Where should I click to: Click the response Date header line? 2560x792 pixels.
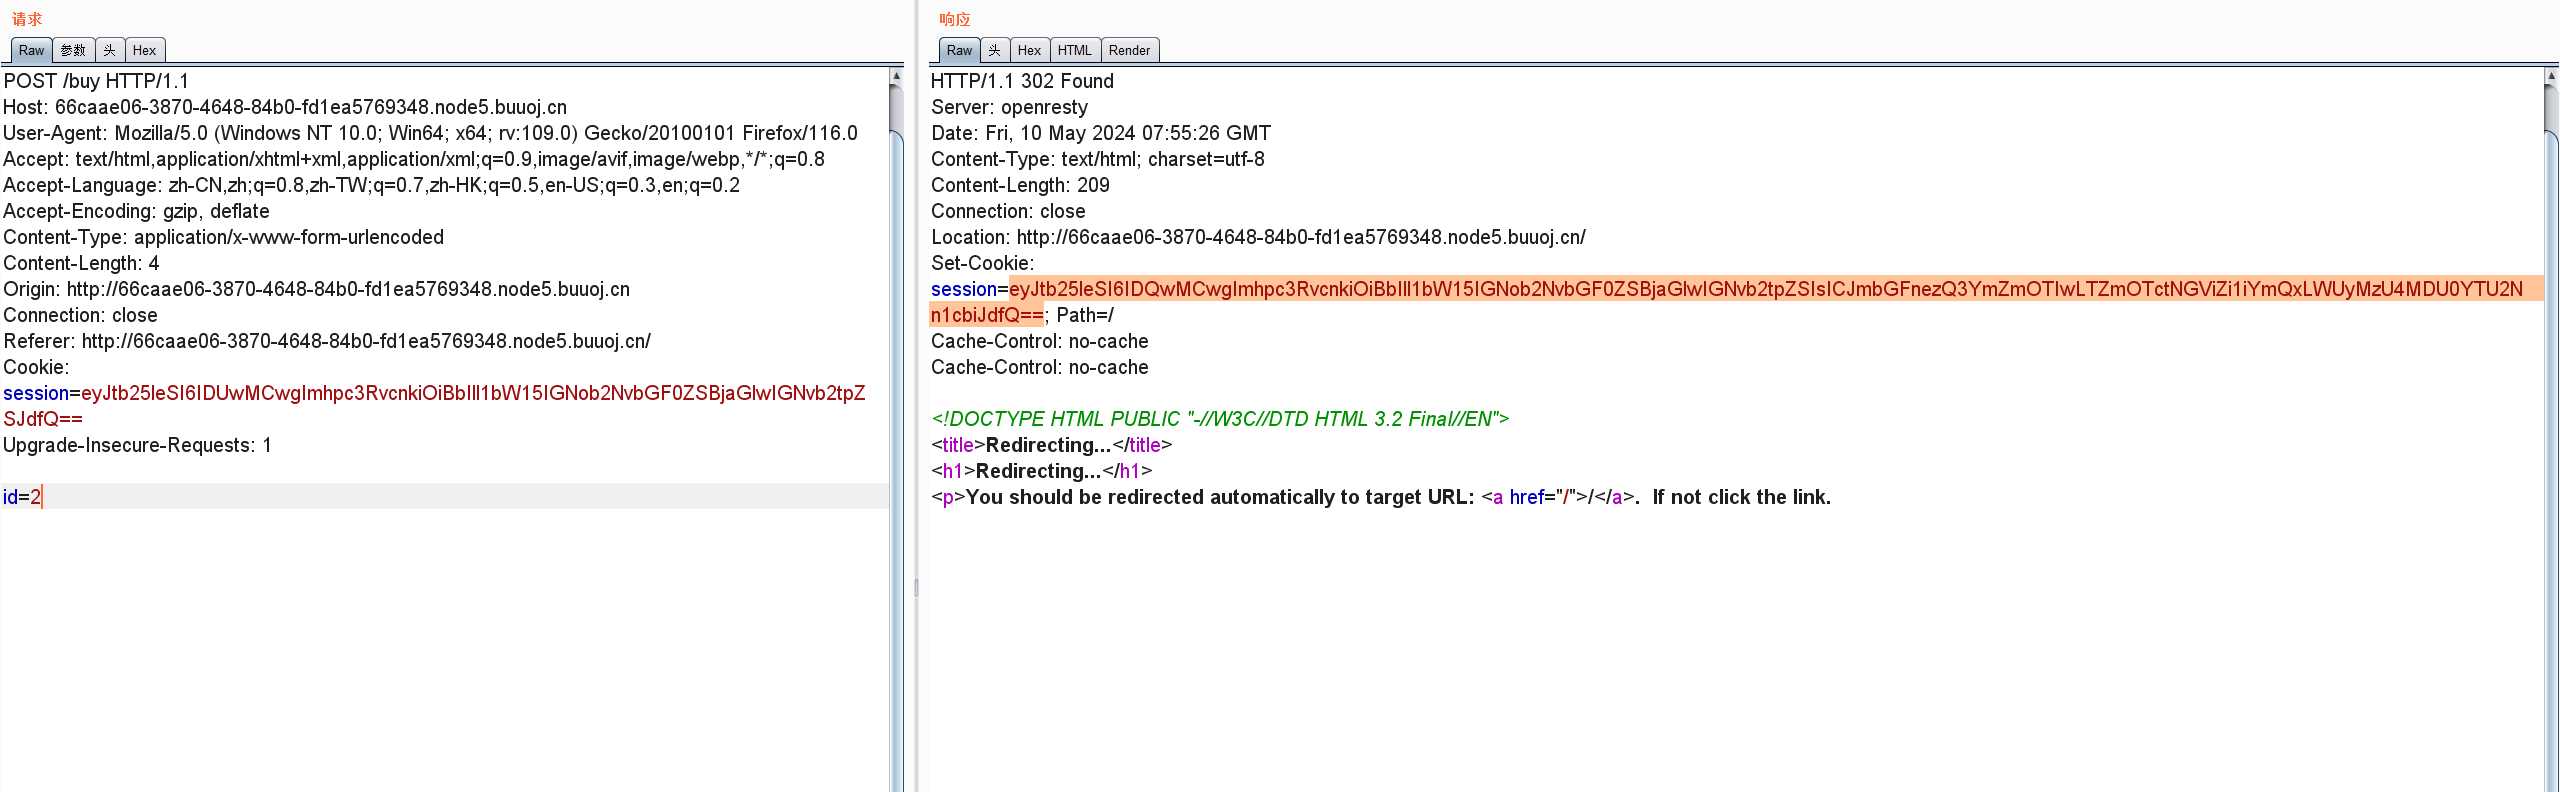[x=1101, y=133]
